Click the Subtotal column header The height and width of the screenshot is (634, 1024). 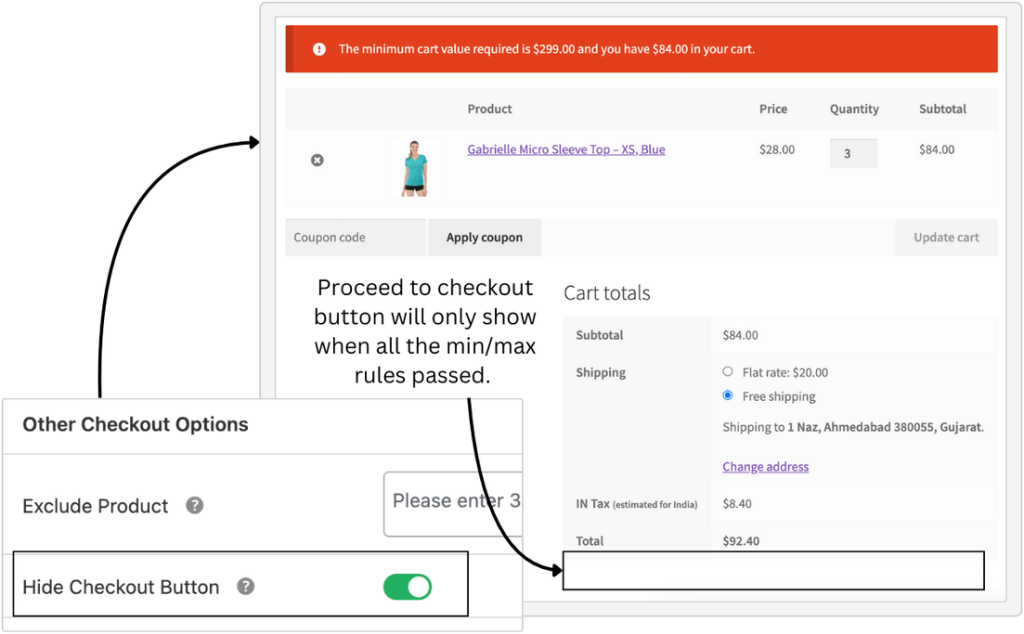click(x=942, y=109)
